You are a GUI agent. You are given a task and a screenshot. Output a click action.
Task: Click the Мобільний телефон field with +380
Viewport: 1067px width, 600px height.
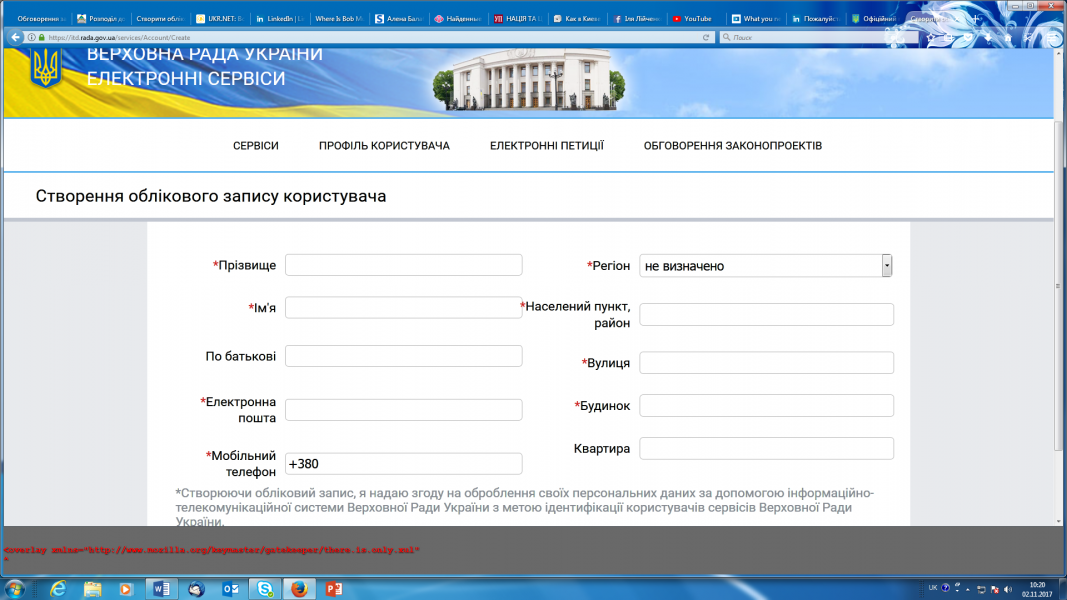403,464
